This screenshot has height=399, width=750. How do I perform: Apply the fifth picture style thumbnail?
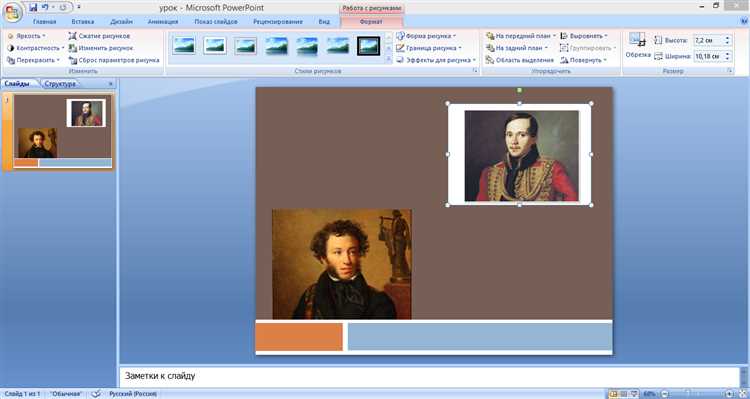[x=307, y=46]
